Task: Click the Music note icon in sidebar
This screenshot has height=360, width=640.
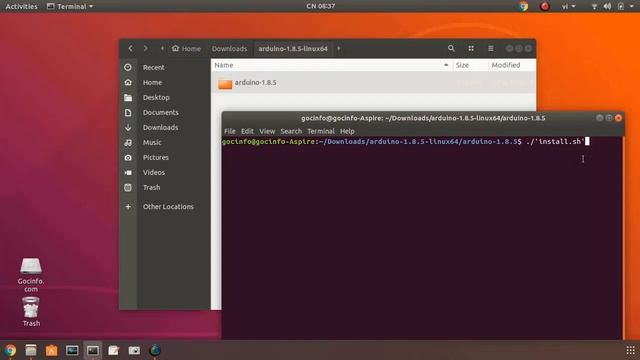Action: (128, 142)
